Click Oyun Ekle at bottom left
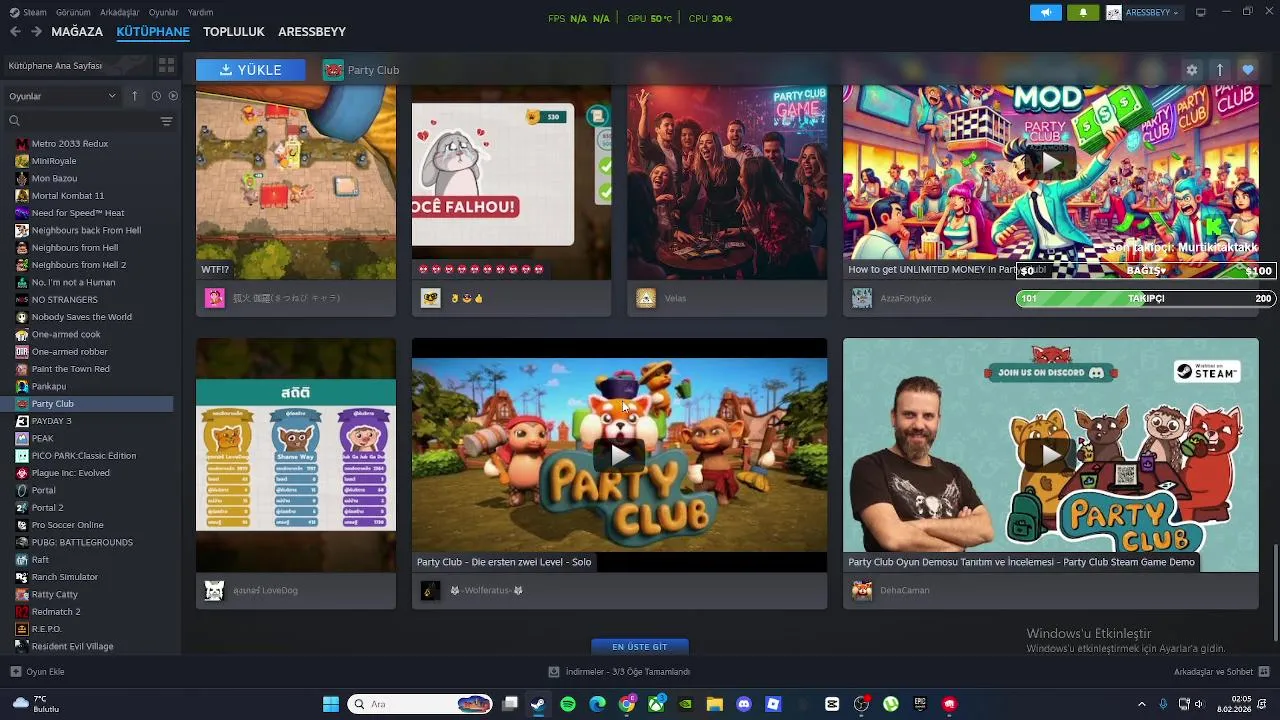This screenshot has height=720, width=1280. (x=38, y=672)
